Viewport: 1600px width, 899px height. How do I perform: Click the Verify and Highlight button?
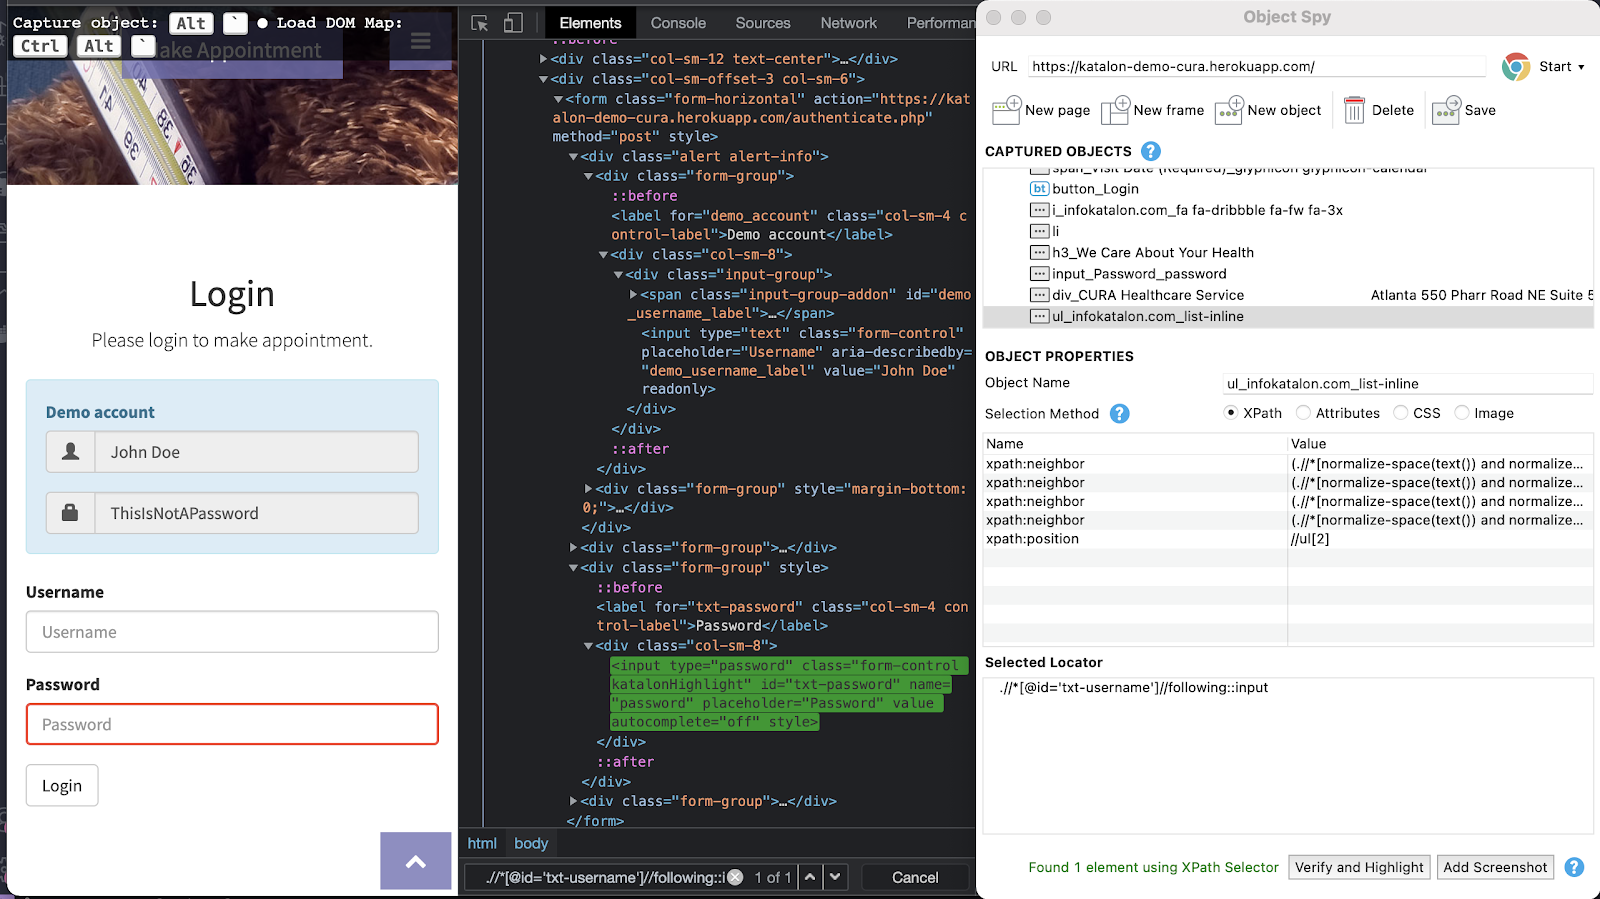click(x=1359, y=867)
